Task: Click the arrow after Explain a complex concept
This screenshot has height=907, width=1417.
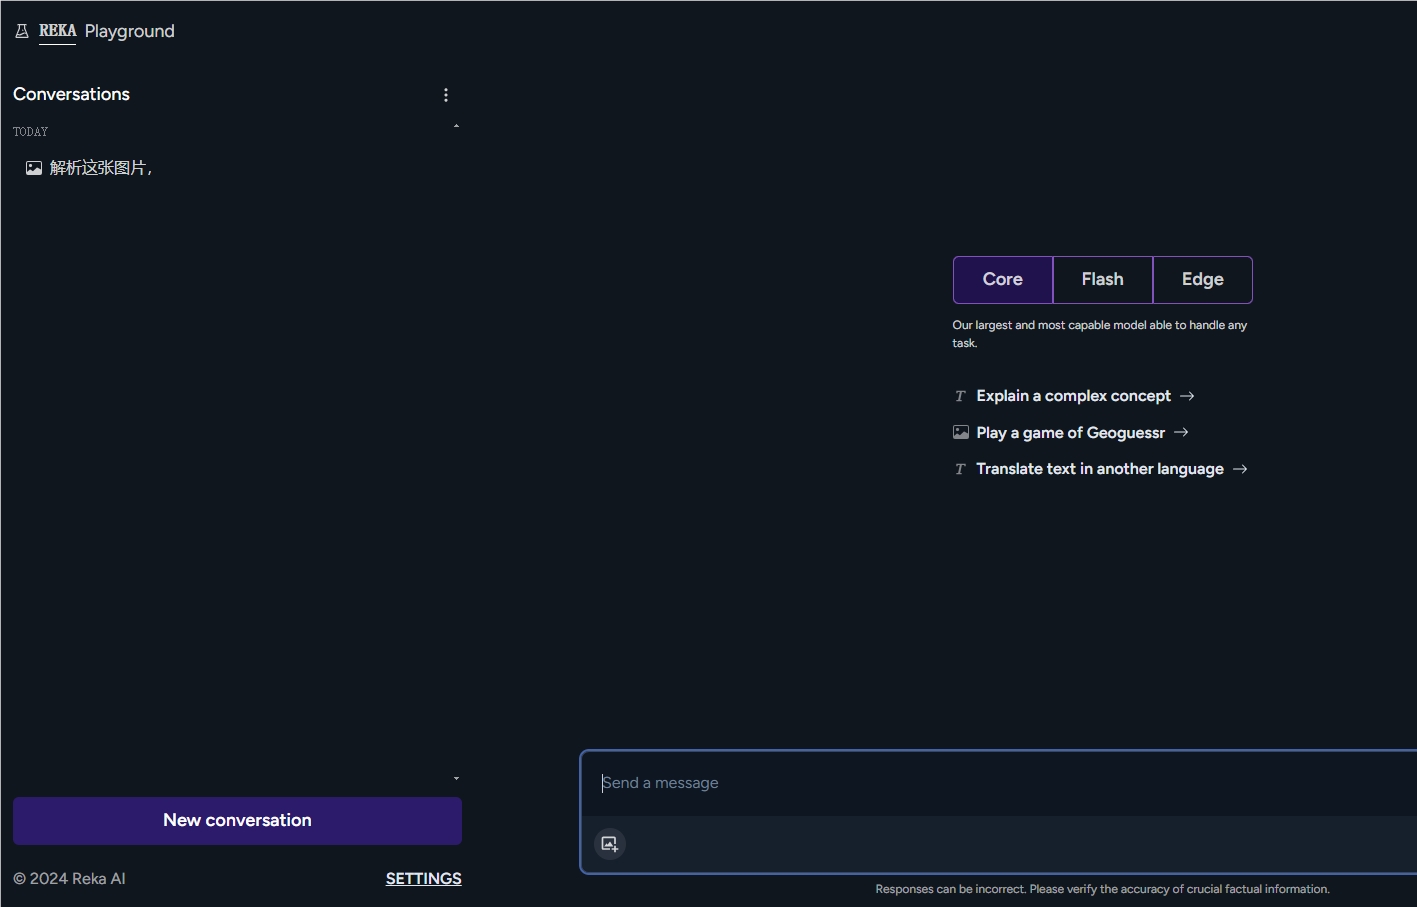Action: coord(1187,396)
